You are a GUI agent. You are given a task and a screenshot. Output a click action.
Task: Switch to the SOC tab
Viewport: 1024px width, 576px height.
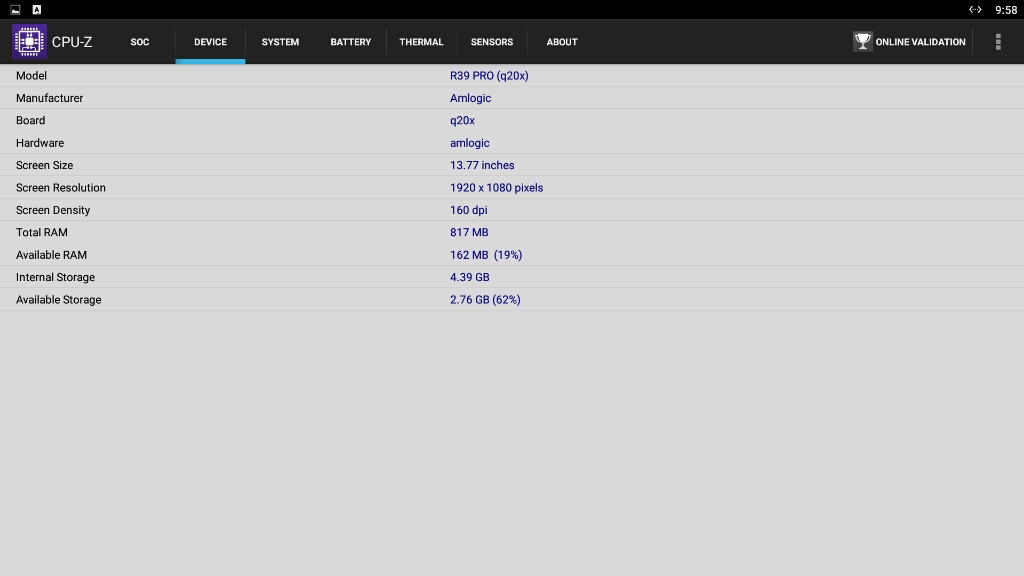(x=140, y=42)
